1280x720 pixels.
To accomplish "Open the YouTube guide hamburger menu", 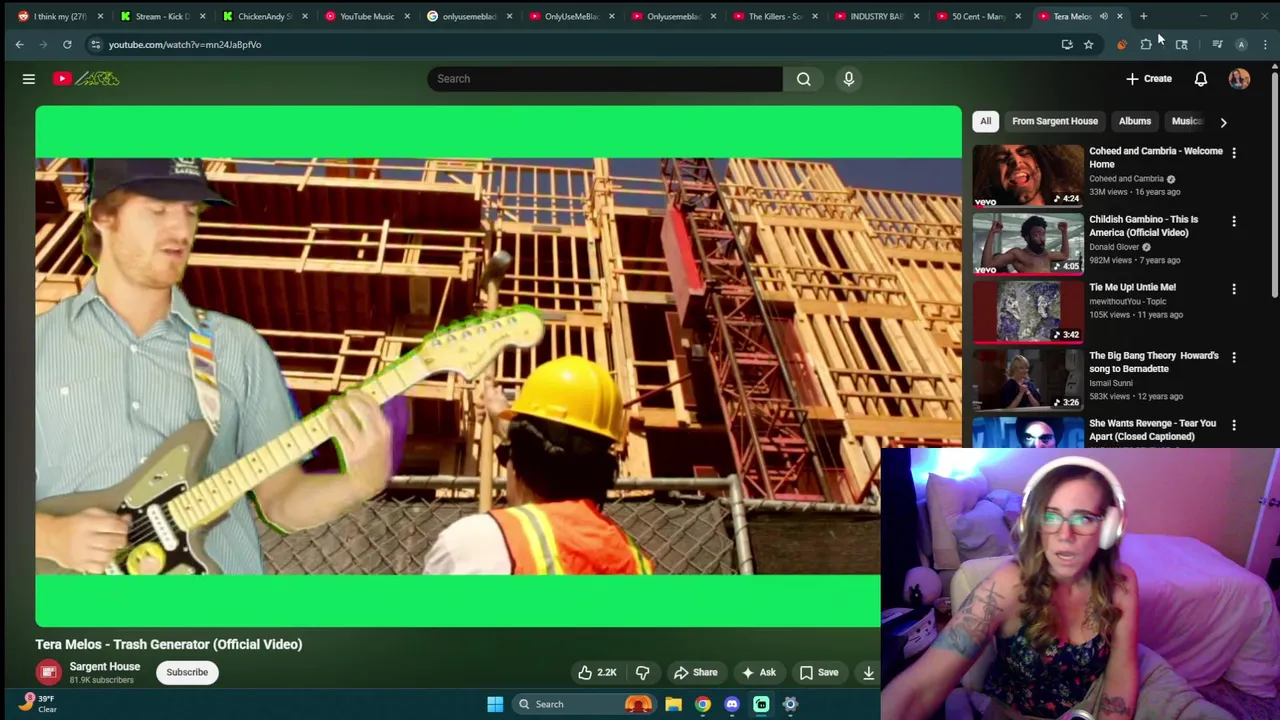I will [x=29, y=79].
